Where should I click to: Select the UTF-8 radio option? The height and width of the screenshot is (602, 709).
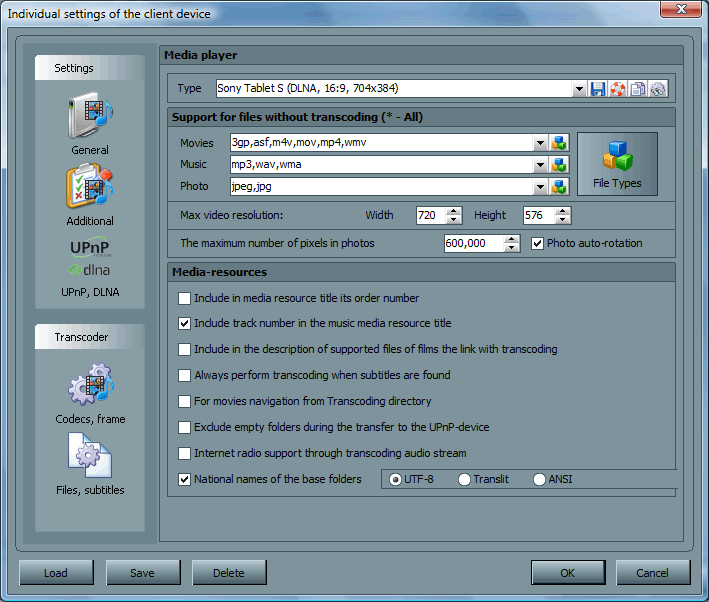(x=395, y=479)
